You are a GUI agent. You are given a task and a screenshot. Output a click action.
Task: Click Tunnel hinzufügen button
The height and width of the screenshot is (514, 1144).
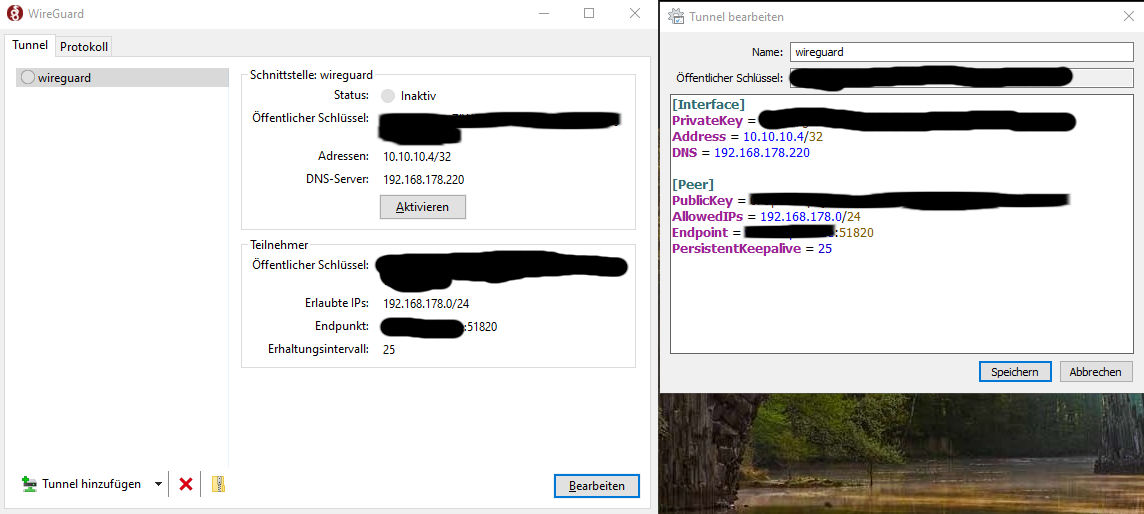(82, 484)
